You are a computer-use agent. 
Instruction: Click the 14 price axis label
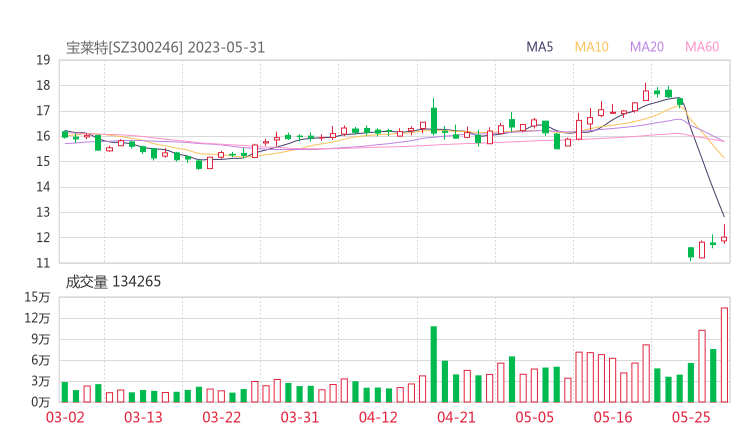click(x=43, y=187)
